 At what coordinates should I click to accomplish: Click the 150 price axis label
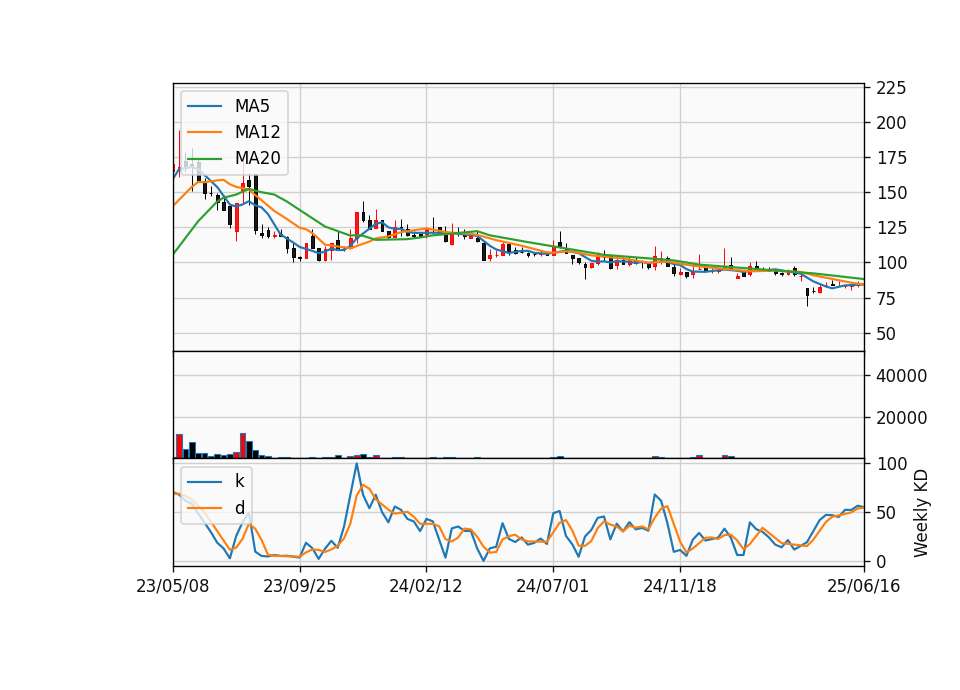(891, 193)
